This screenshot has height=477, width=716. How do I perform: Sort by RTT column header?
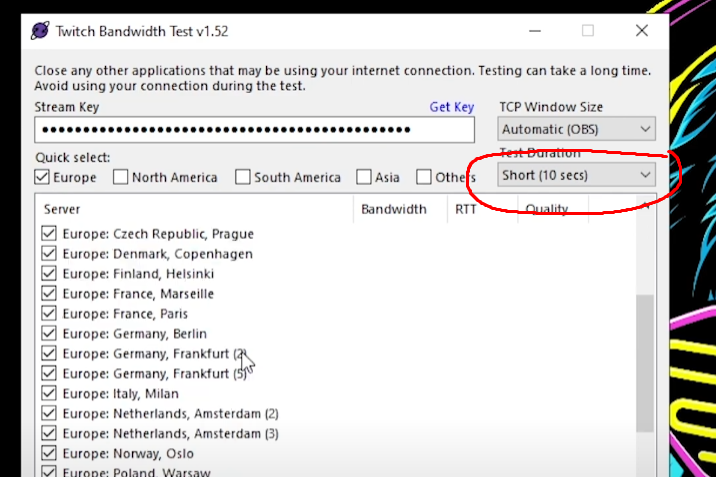483,209
